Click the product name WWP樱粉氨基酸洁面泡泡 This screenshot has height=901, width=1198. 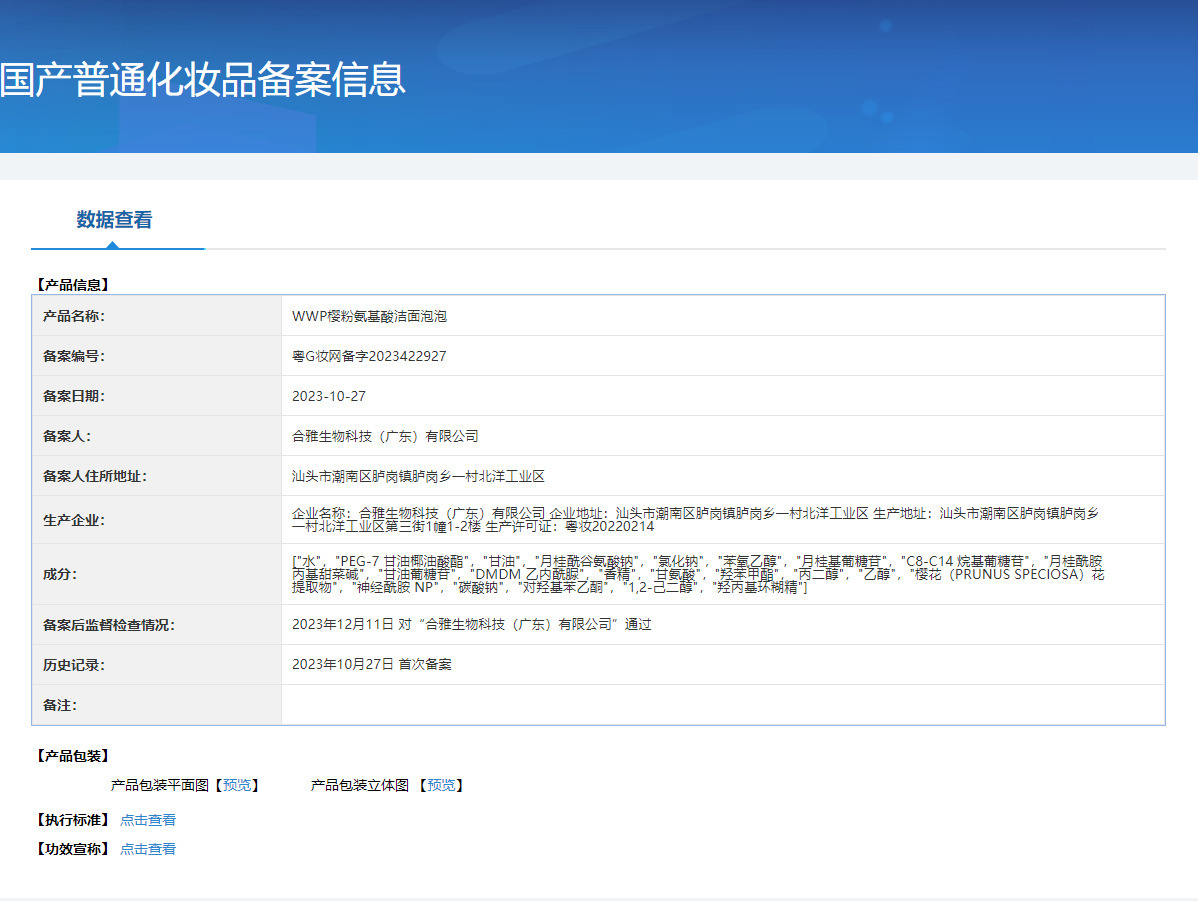pos(369,316)
